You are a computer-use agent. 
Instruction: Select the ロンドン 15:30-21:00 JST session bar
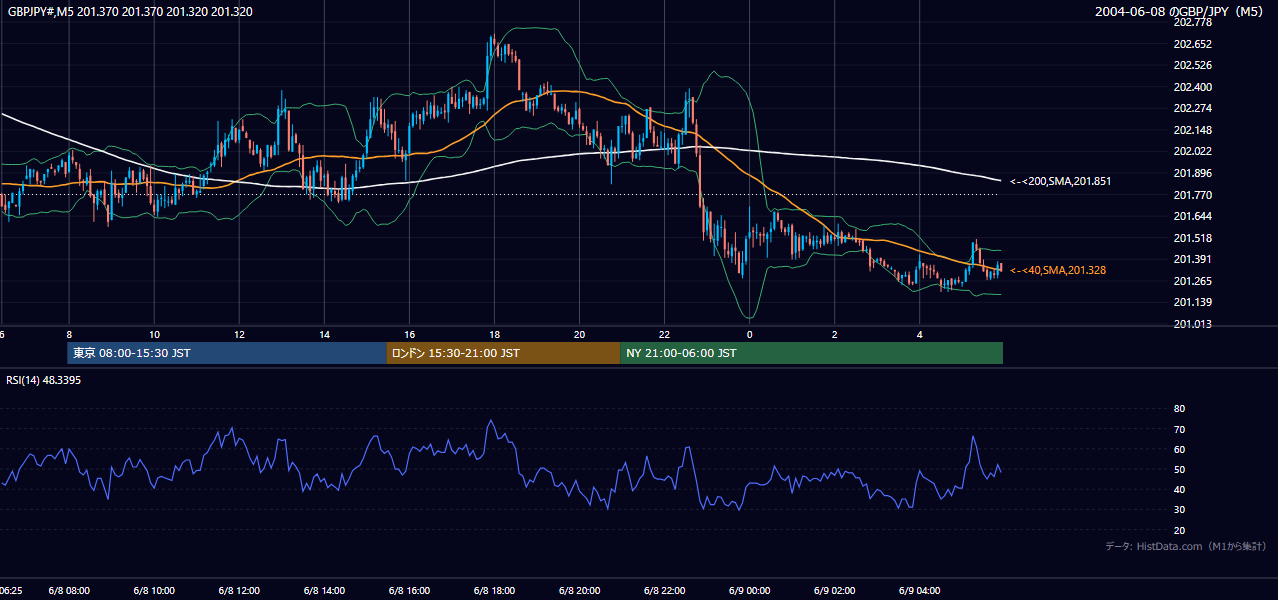503,353
